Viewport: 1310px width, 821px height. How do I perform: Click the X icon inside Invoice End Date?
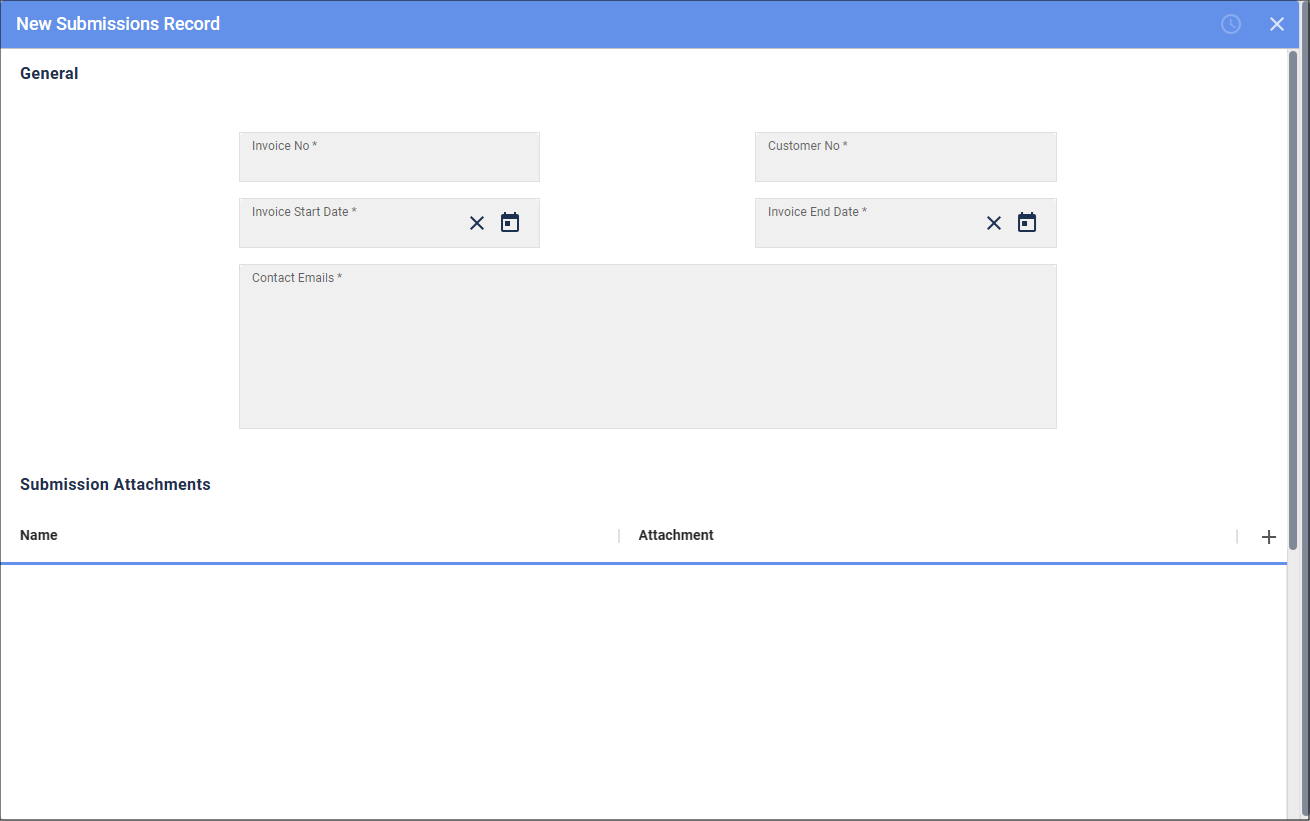pos(993,223)
